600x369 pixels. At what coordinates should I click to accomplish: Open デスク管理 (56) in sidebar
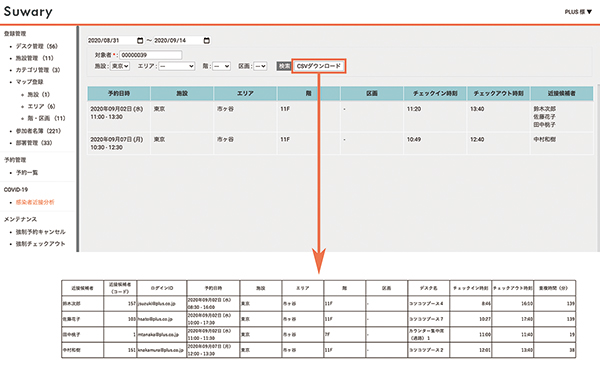pos(36,46)
